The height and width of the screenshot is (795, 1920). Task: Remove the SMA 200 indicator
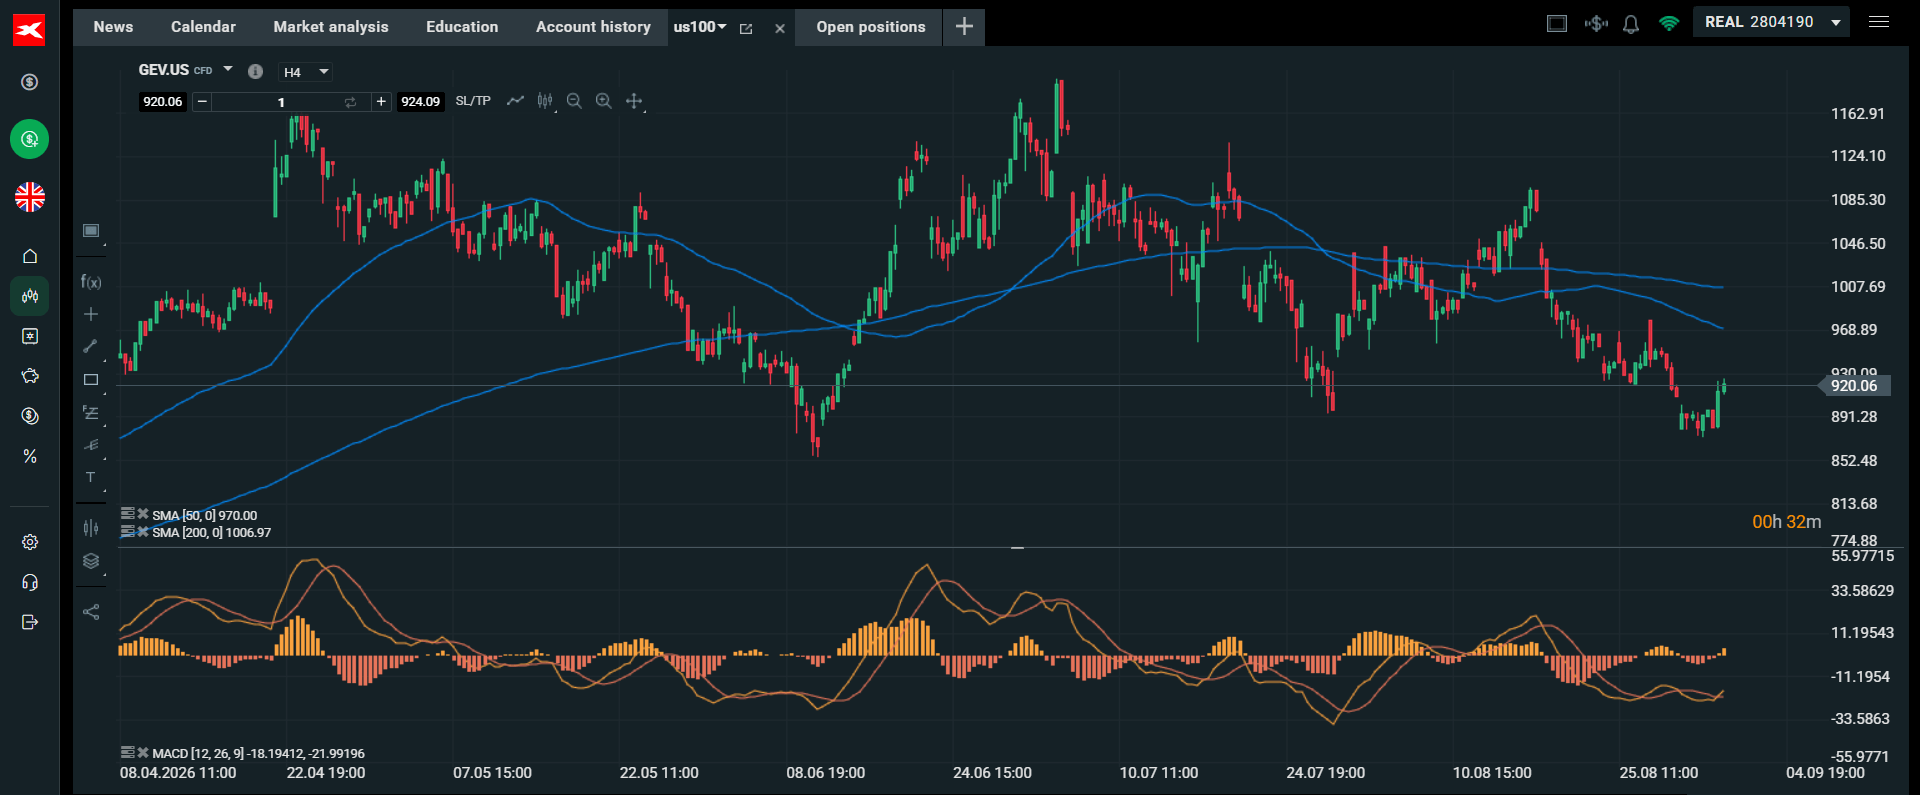coord(143,531)
